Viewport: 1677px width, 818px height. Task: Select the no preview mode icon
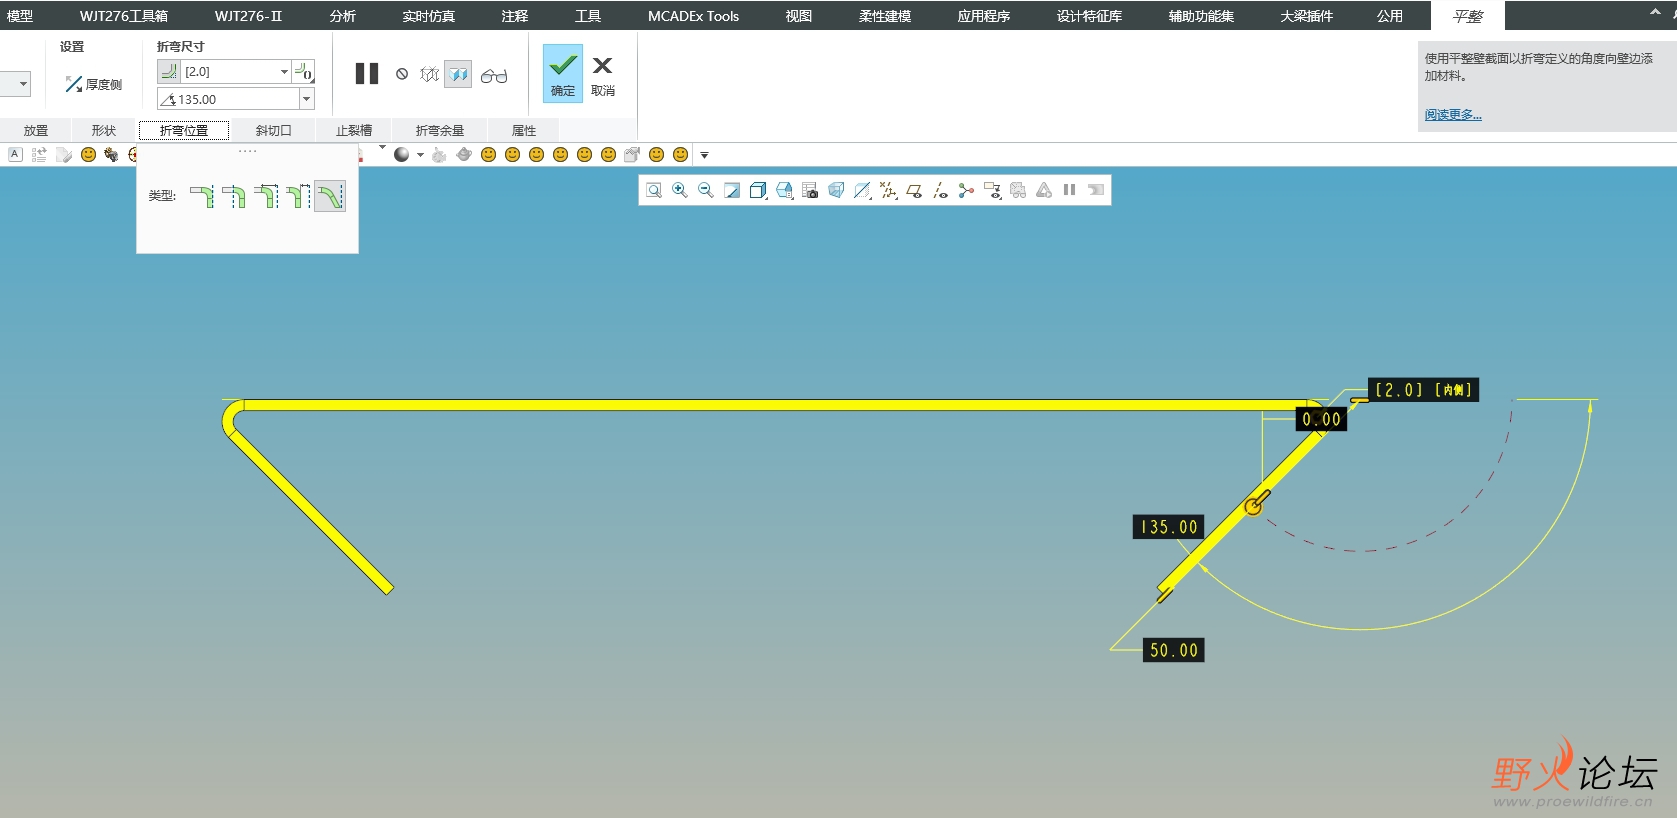tap(402, 74)
